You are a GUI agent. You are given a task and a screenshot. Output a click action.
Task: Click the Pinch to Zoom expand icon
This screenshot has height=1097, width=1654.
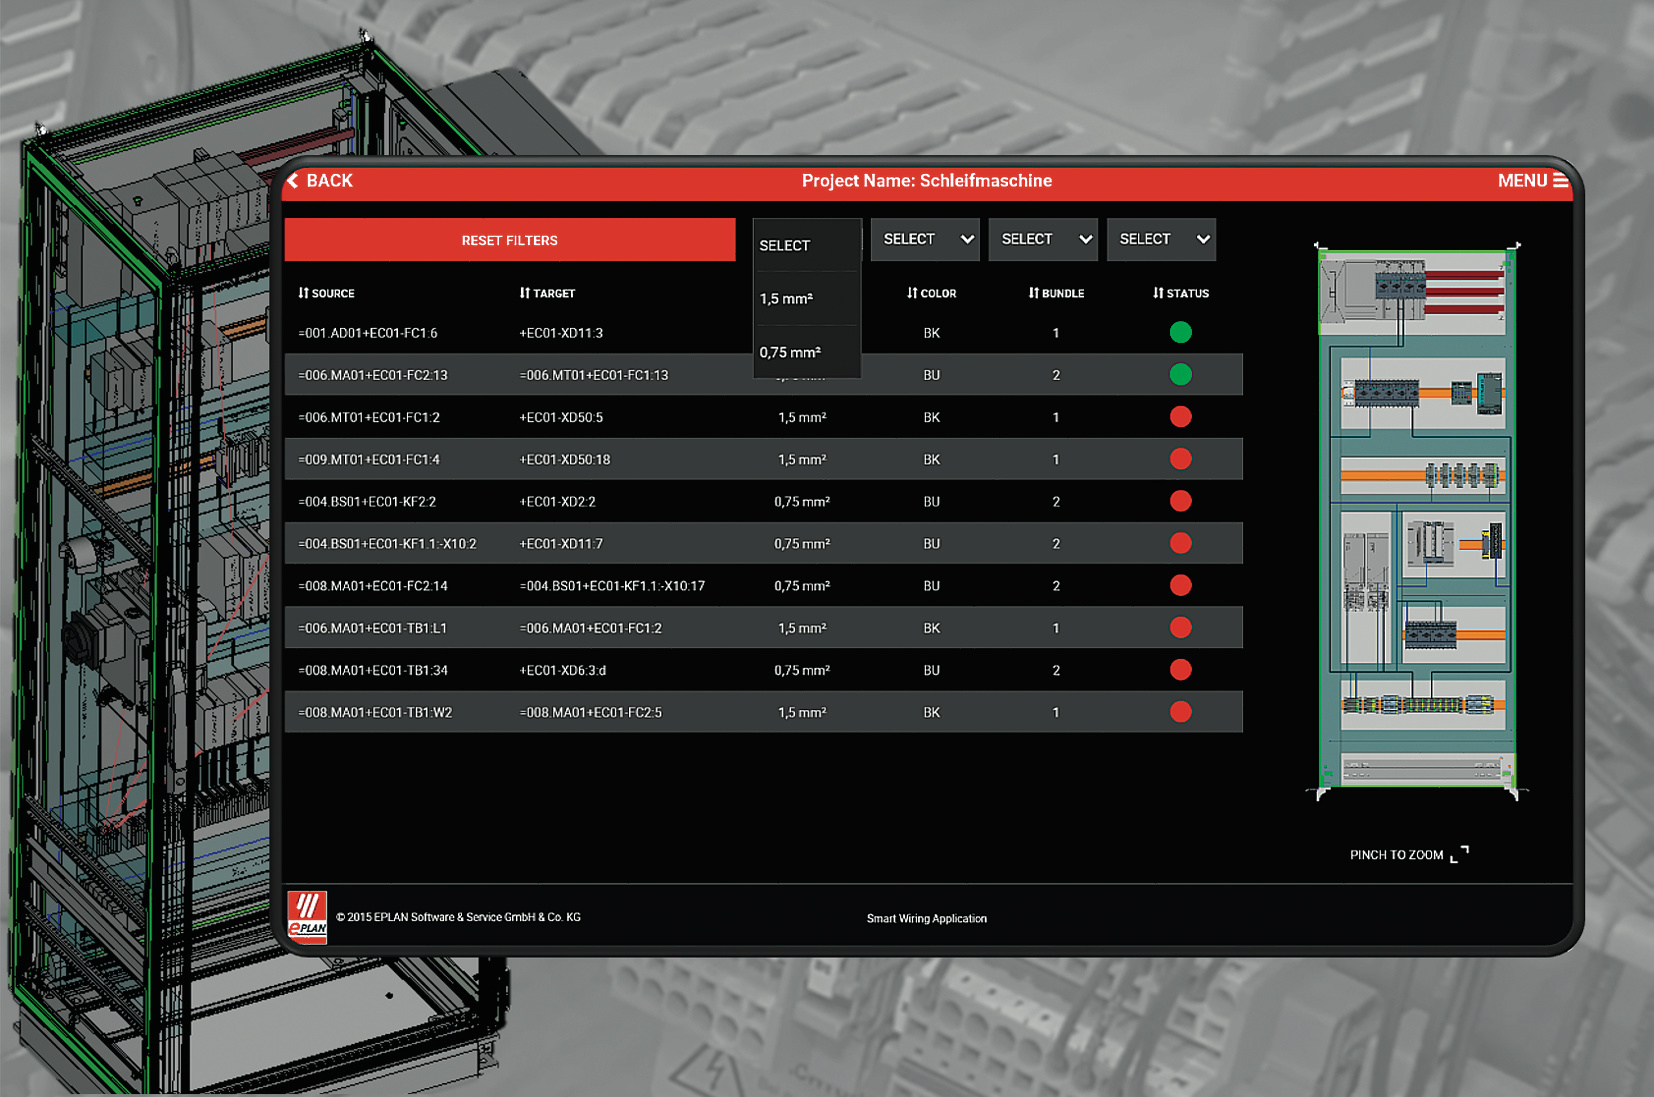tap(1459, 854)
